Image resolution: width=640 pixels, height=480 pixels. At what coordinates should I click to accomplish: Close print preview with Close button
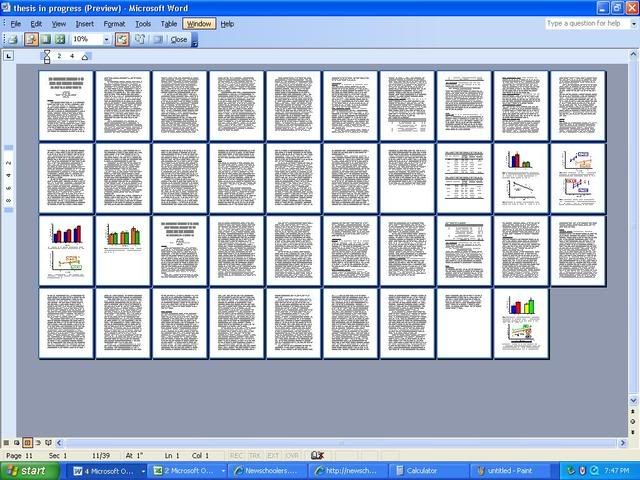[x=179, y=39]
